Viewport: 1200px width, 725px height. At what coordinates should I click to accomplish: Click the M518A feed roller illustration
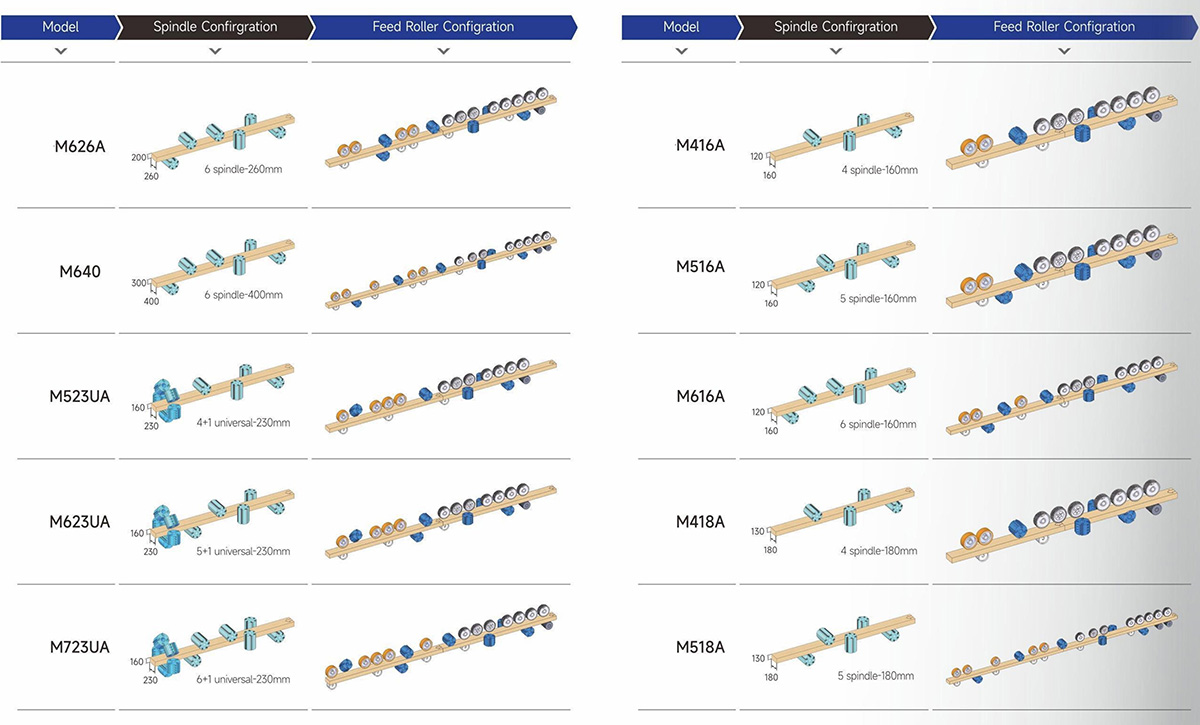(x=1062, y=647)
